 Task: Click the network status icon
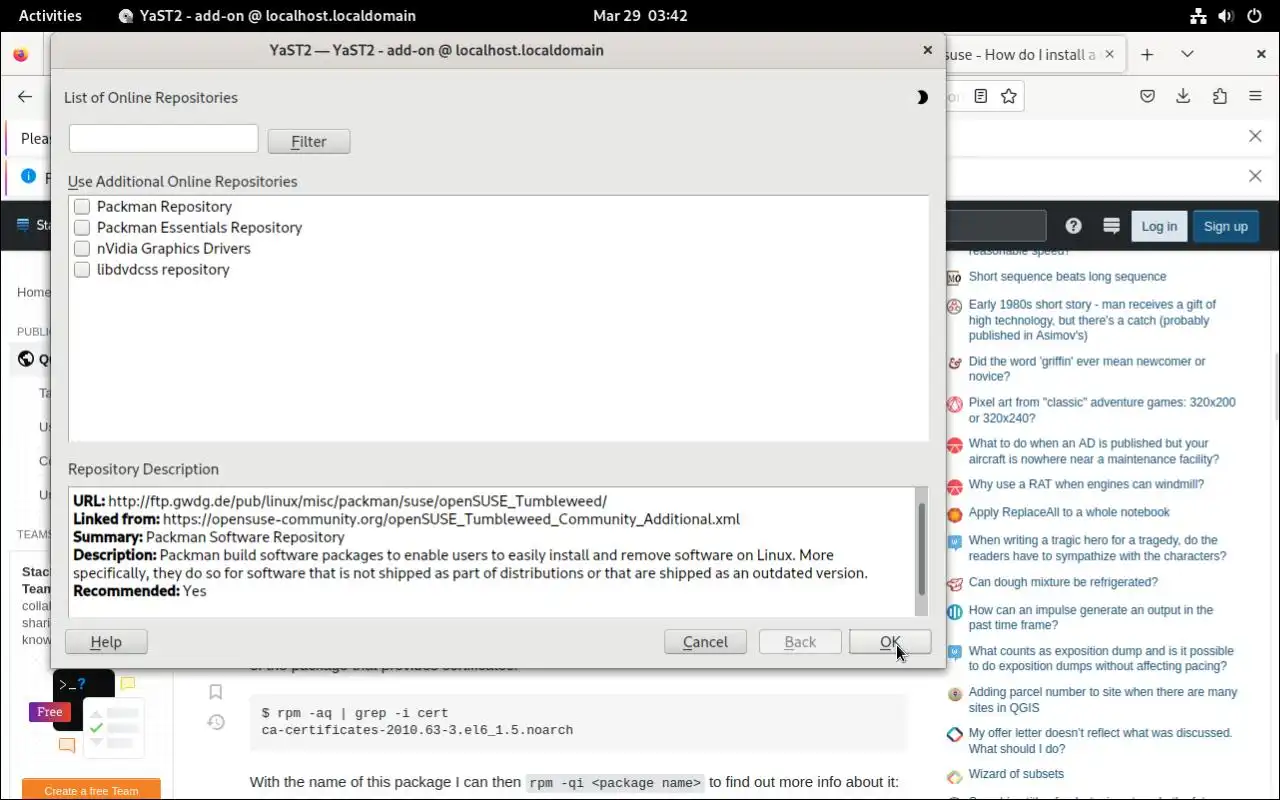1198,15
